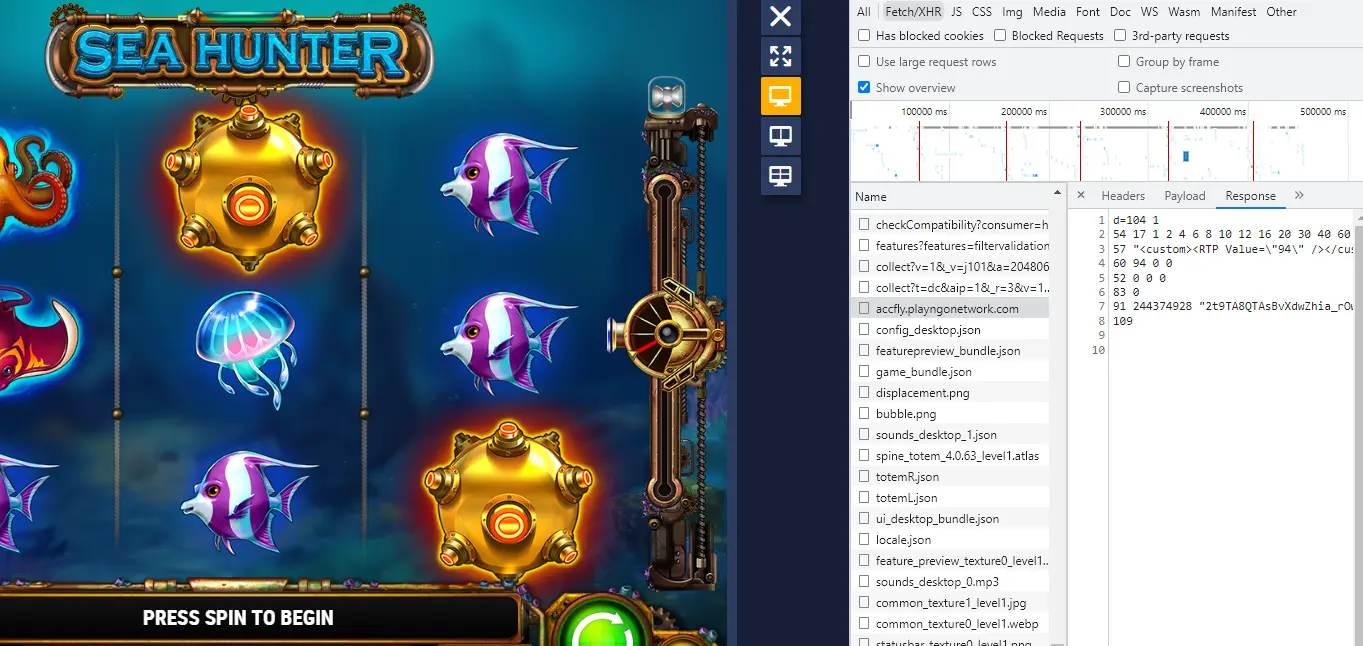This screenshot has height=646, width=1363.
Task: Click the file icon beside totemL.json
Action: (864, 498)
